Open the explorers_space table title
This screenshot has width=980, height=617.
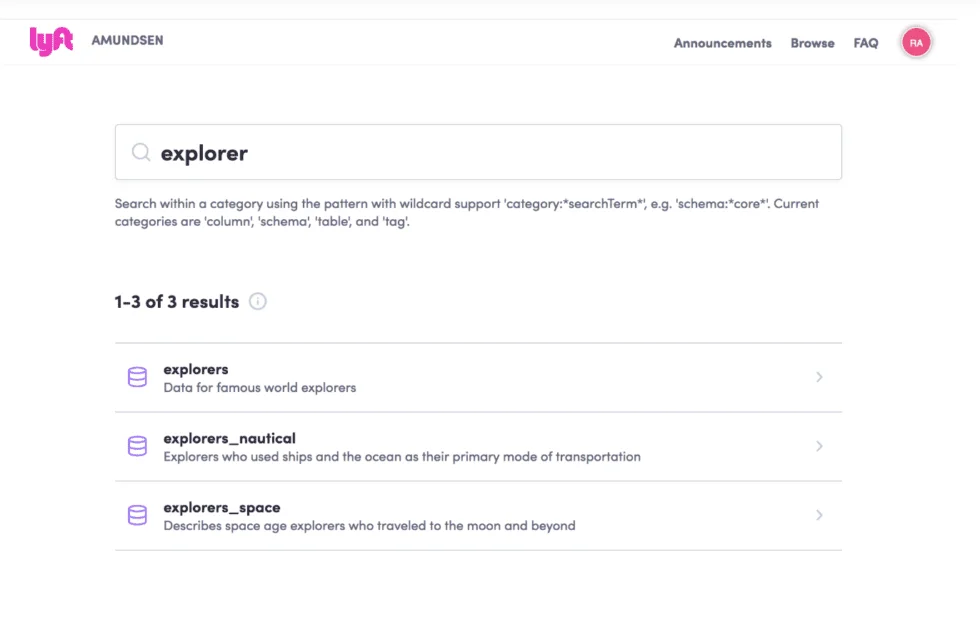(x=222, y=508)
